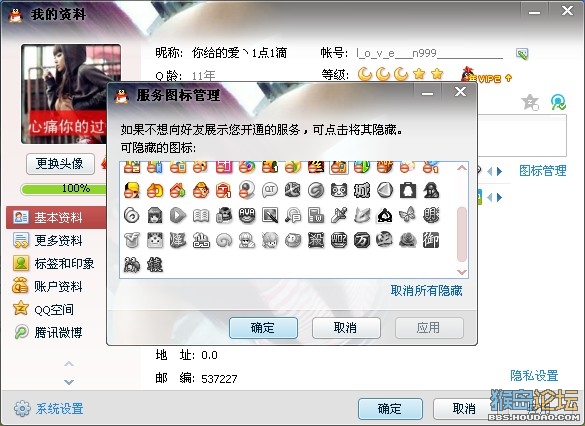Click 确定 in the 服务图标管理 dialog
585x426 pixels.
point(263,328)
